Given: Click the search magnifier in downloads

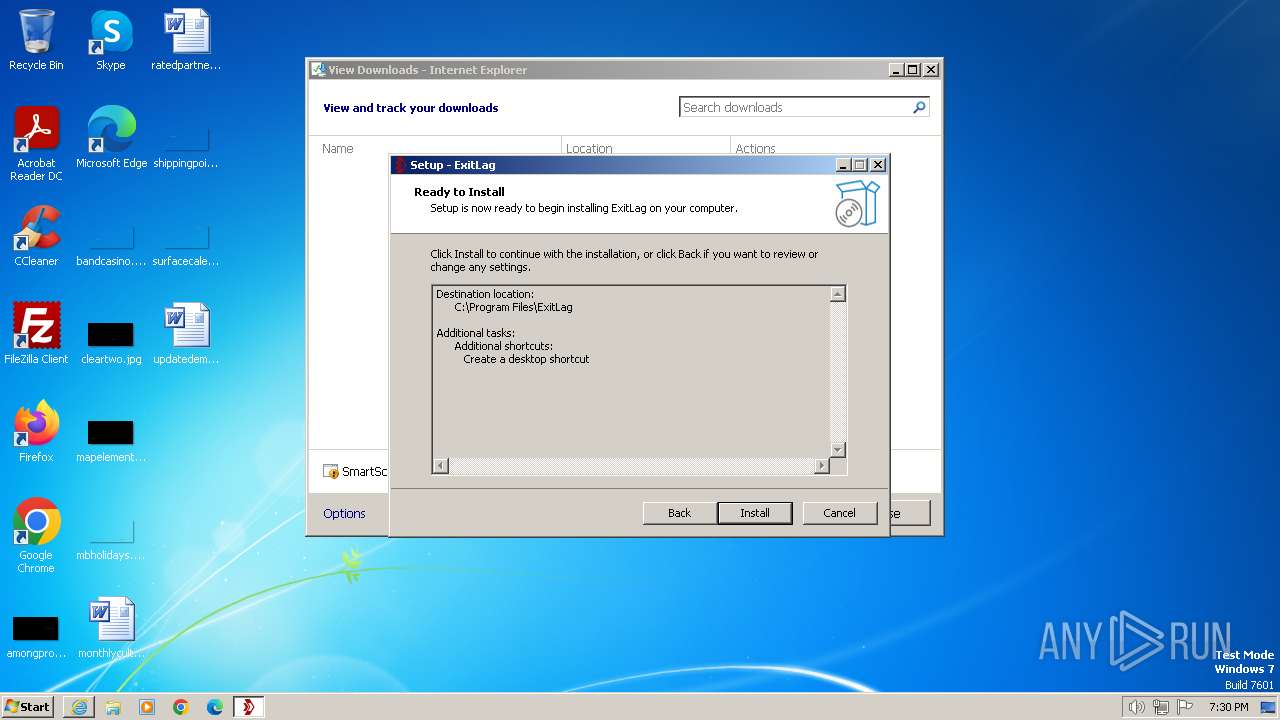Looking at the screenshot, I should [919, 107].
